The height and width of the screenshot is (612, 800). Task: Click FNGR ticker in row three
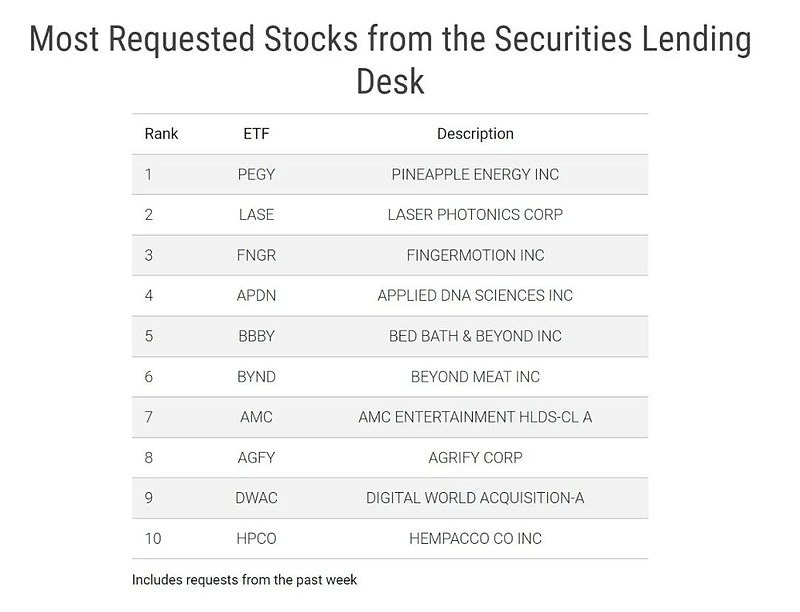256,255
